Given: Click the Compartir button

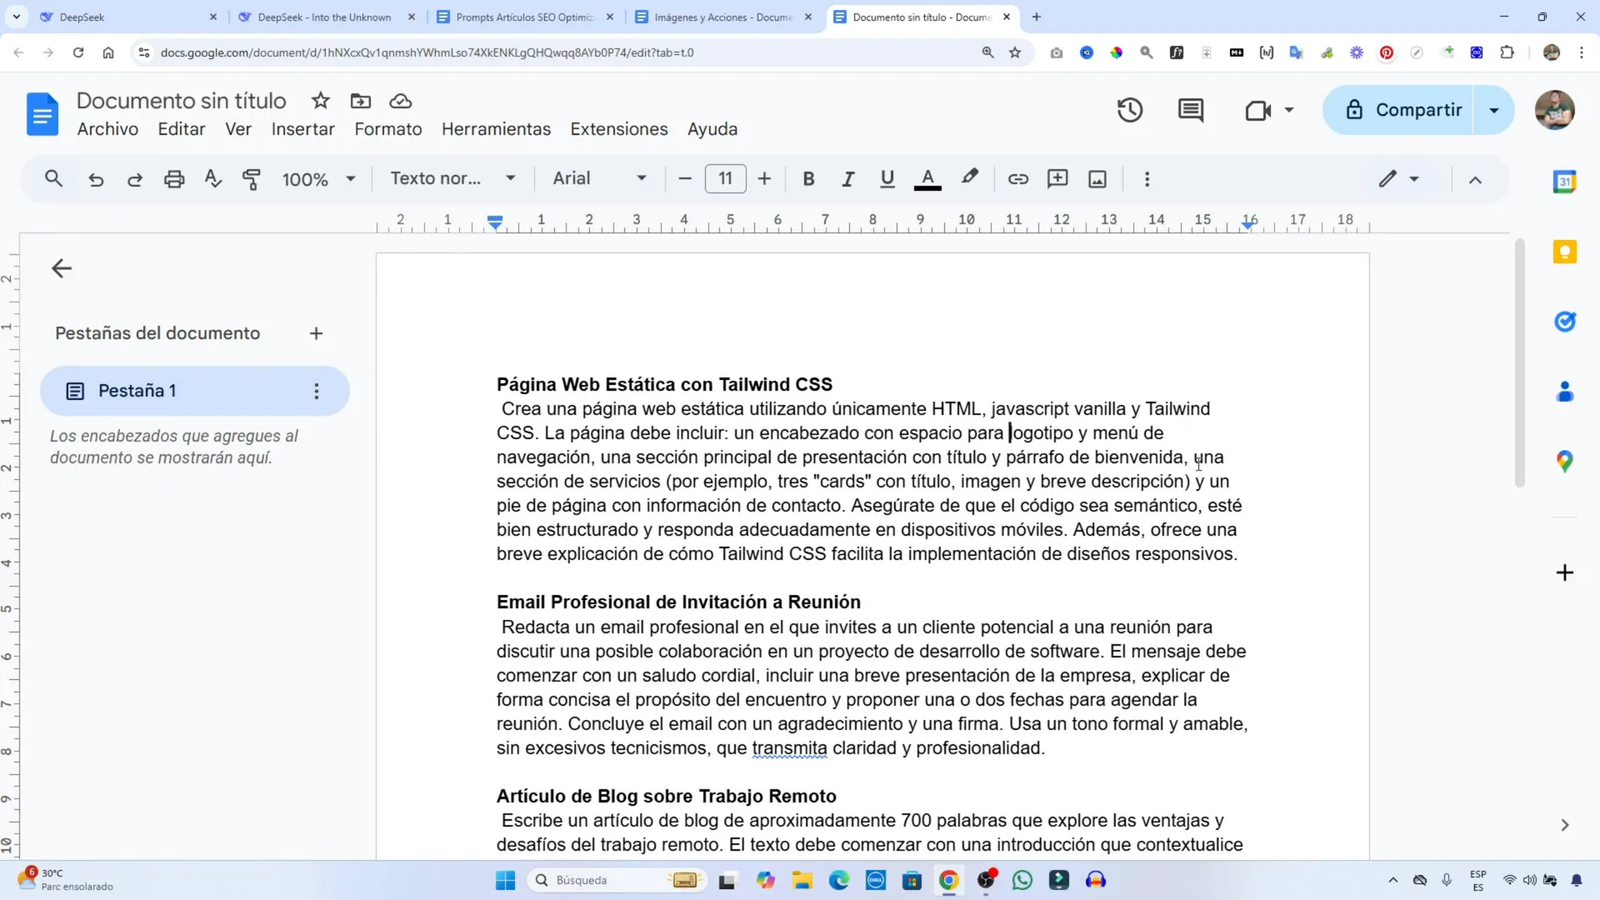Looking at the screenshot, I should tap(1402, 110).
